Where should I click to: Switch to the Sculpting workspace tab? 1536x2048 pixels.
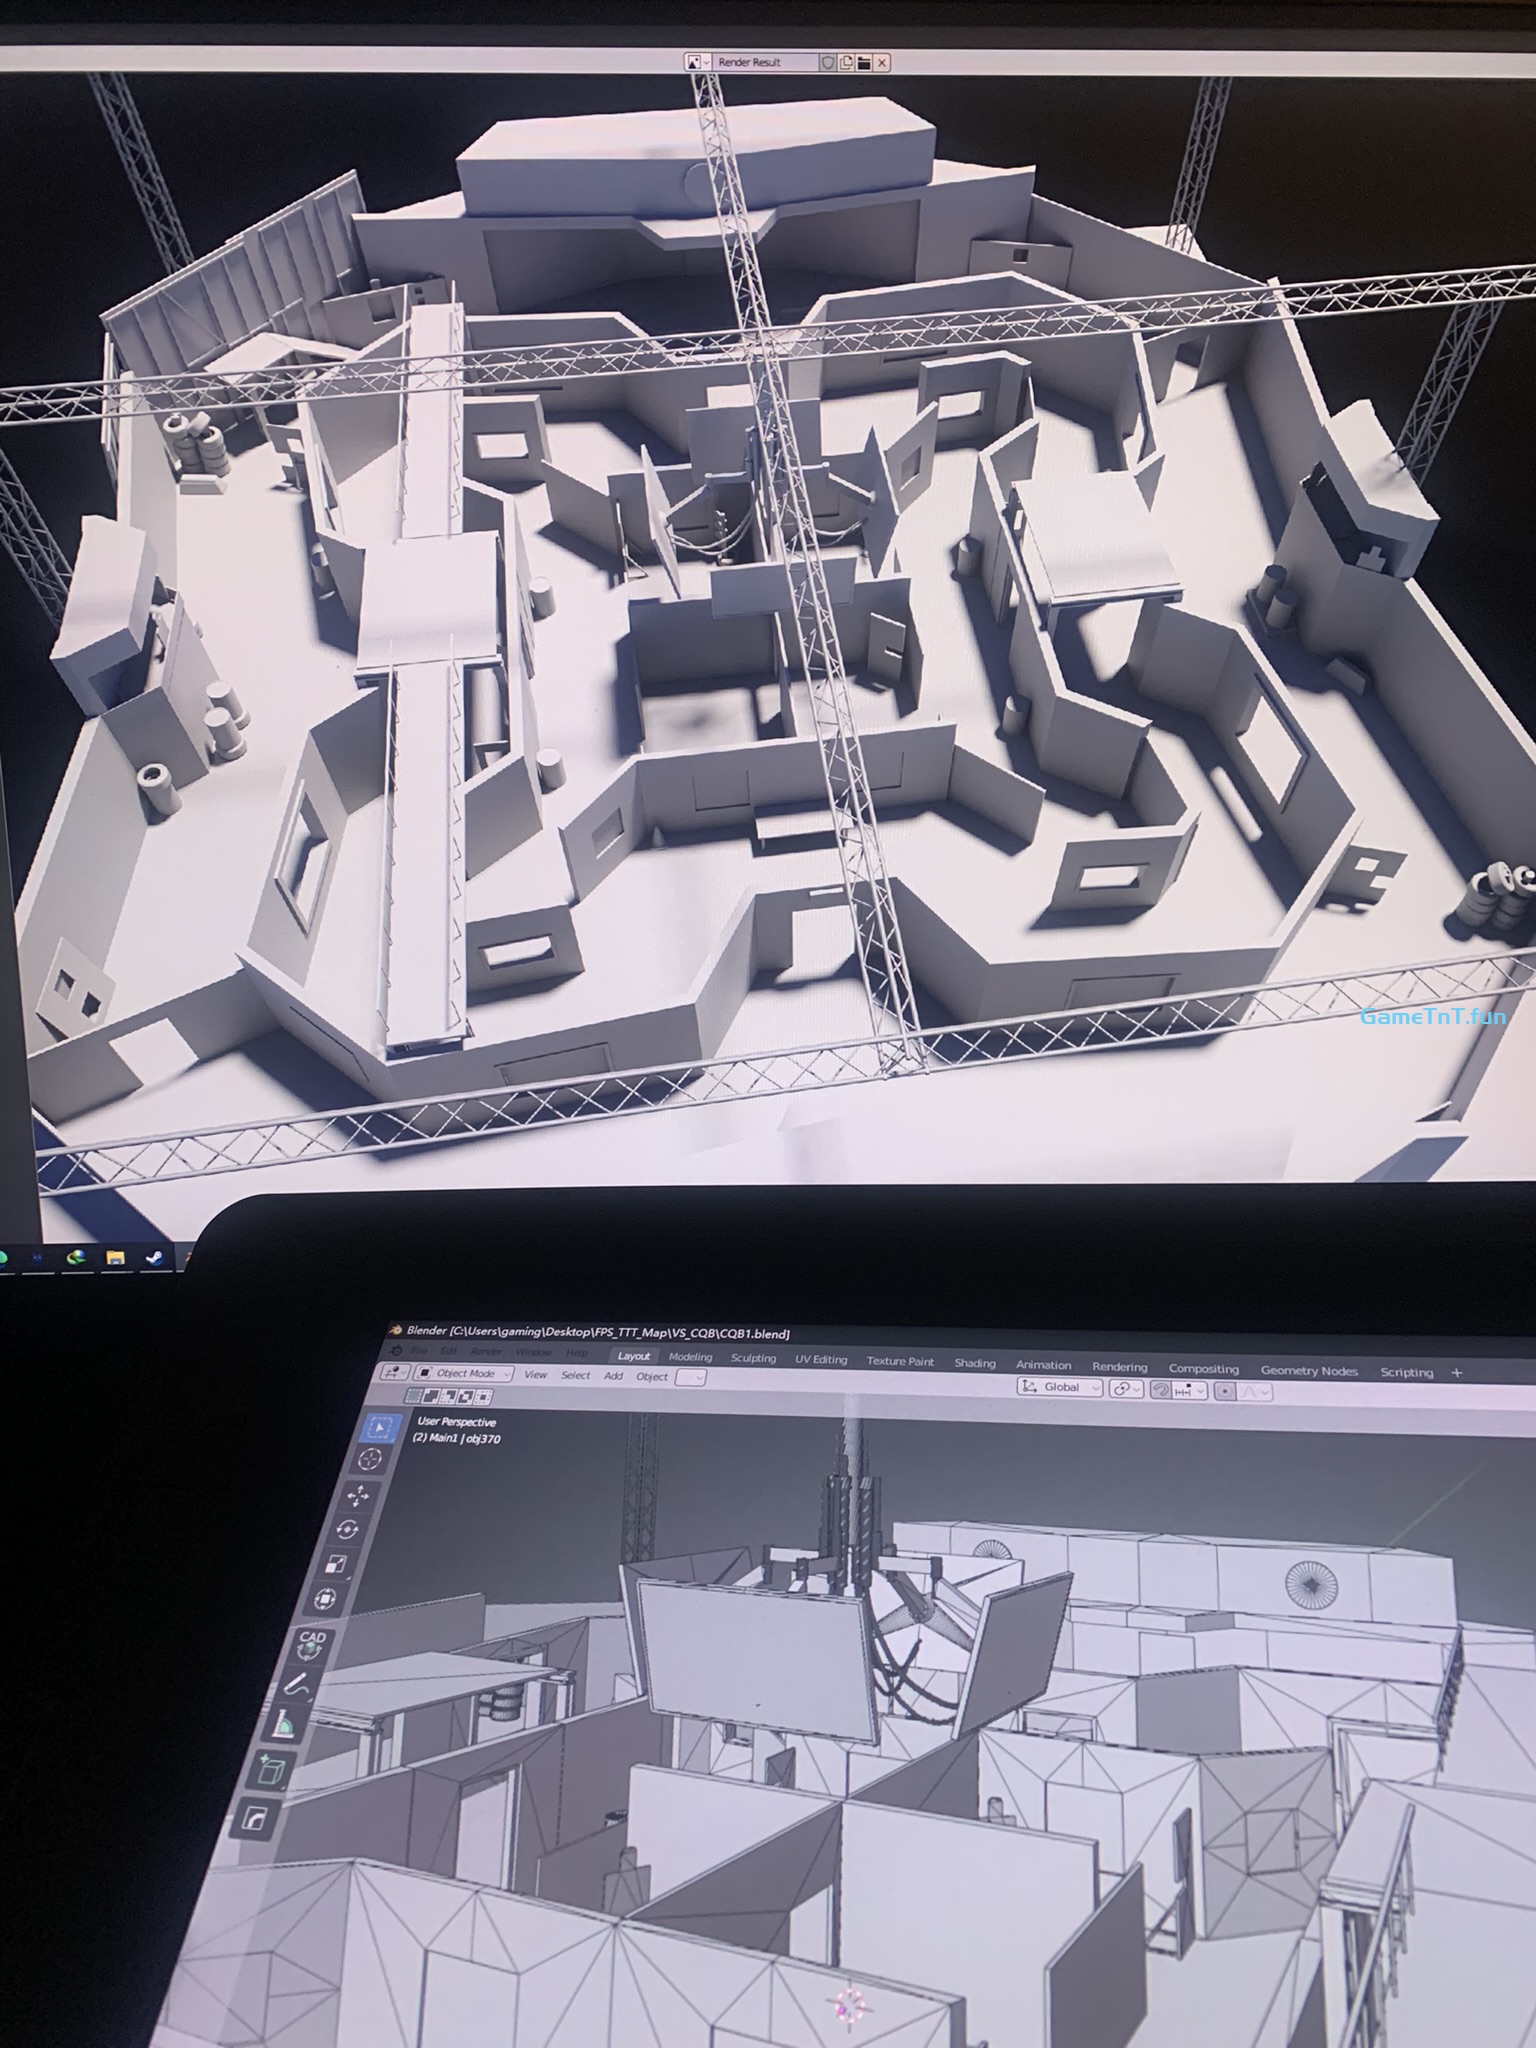click(x=753, y=1358)
